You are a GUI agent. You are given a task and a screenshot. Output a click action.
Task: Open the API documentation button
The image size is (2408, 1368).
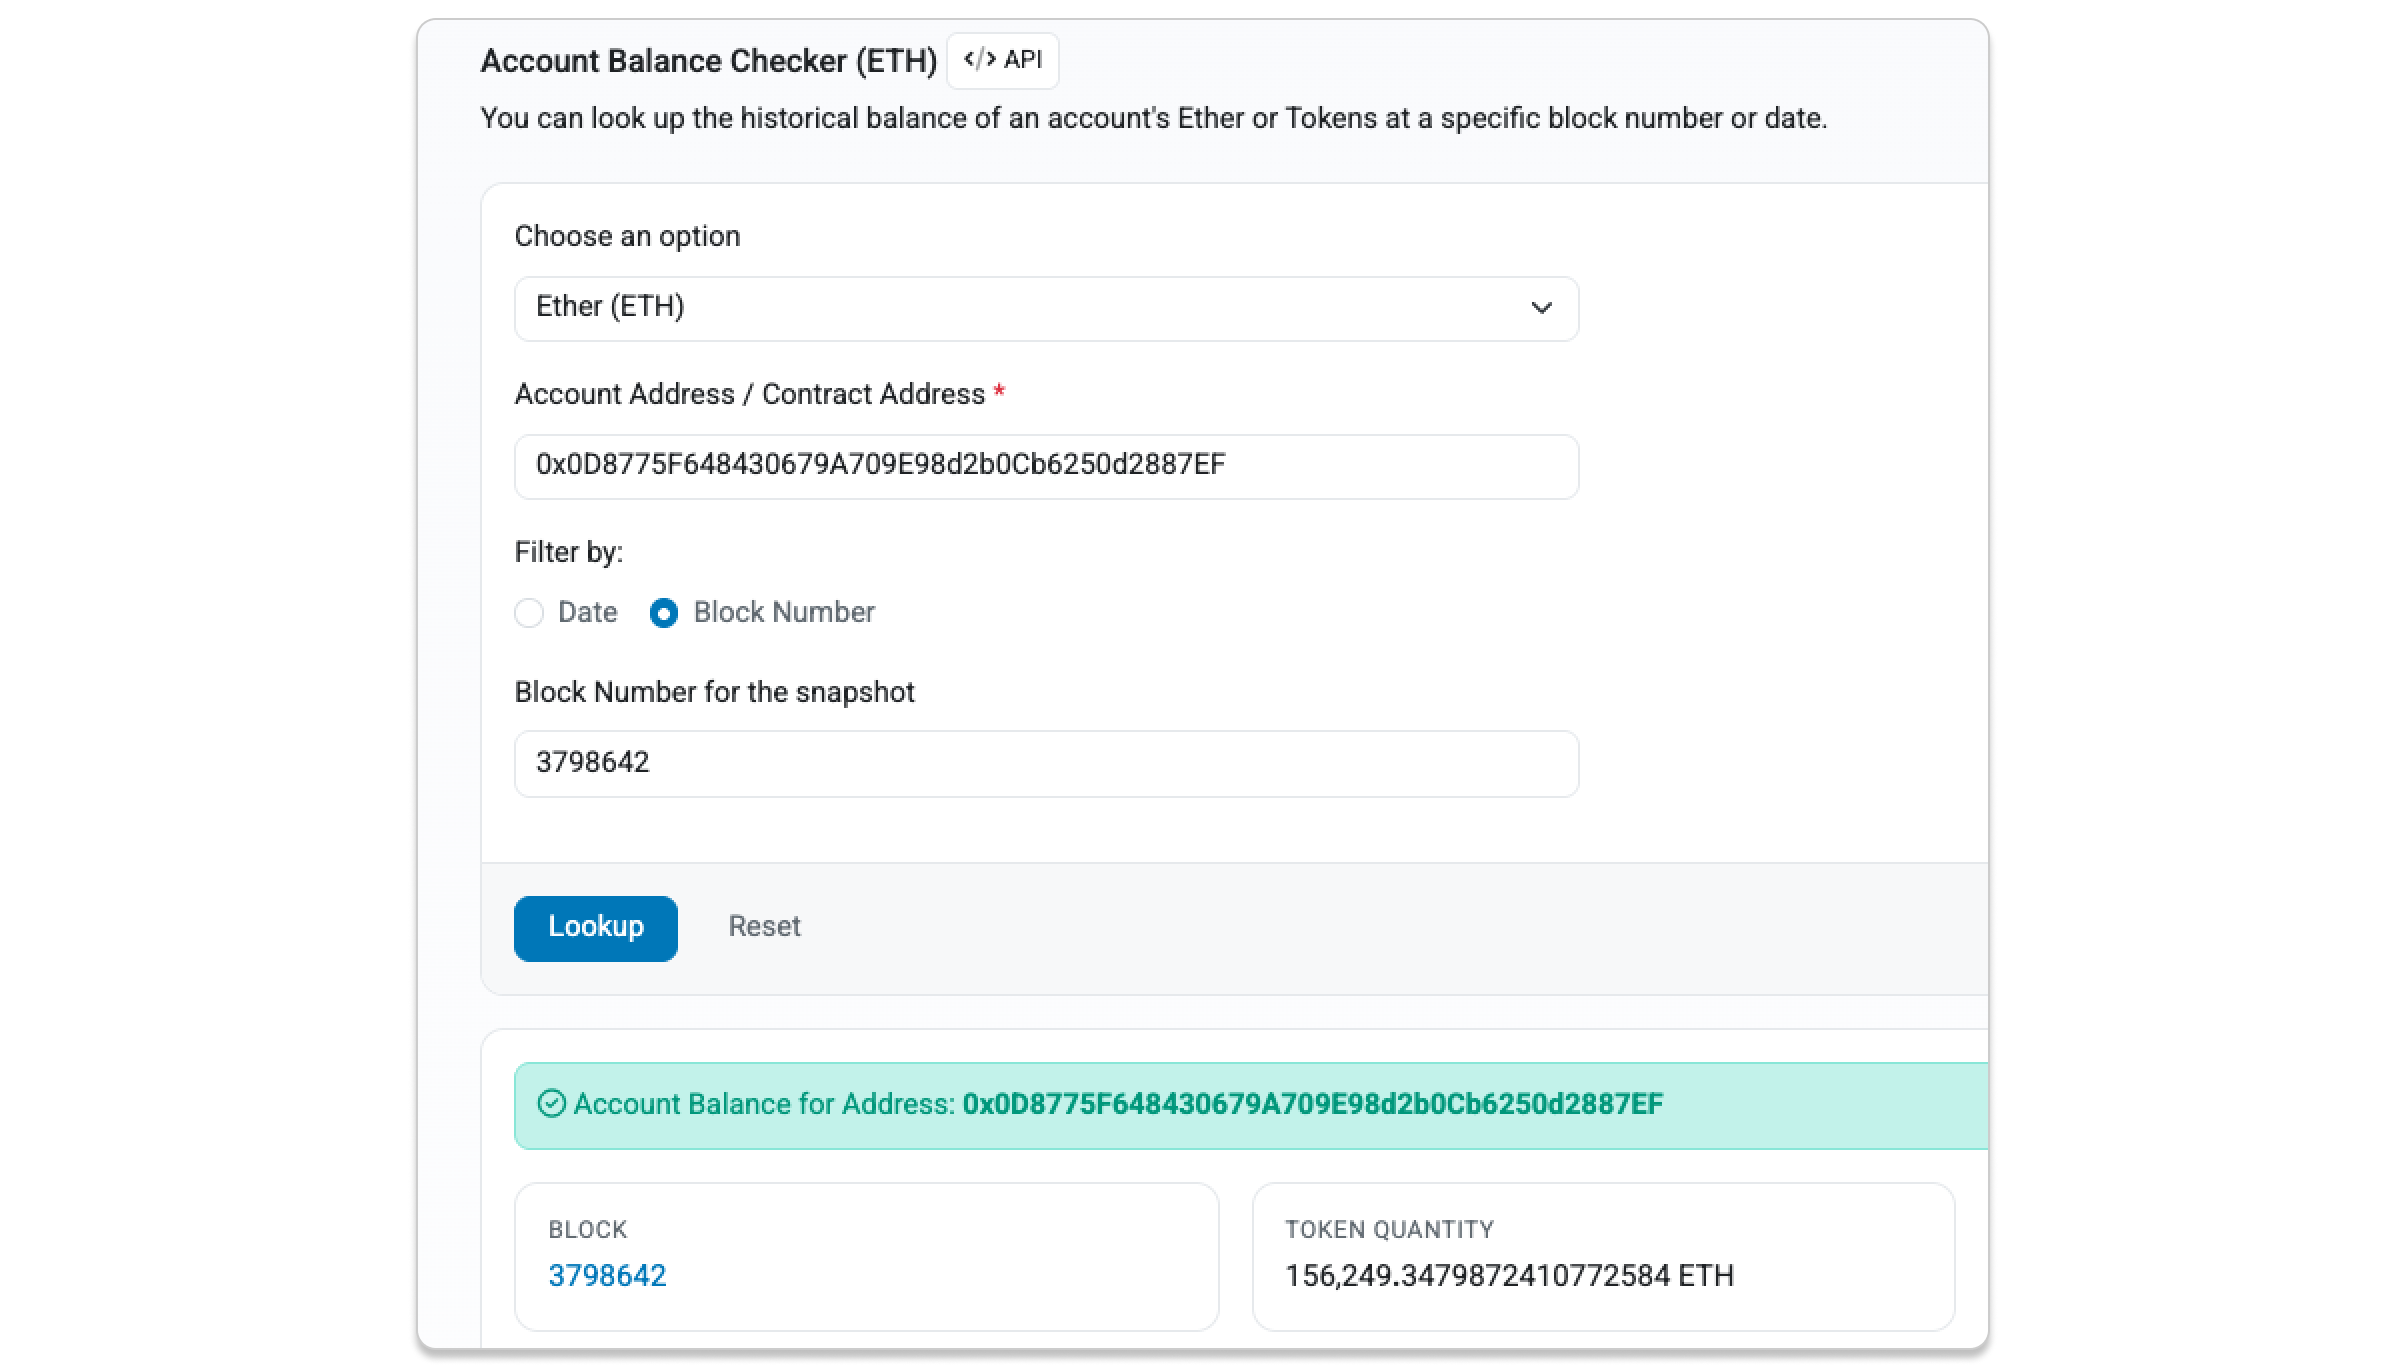[1003, 60]
